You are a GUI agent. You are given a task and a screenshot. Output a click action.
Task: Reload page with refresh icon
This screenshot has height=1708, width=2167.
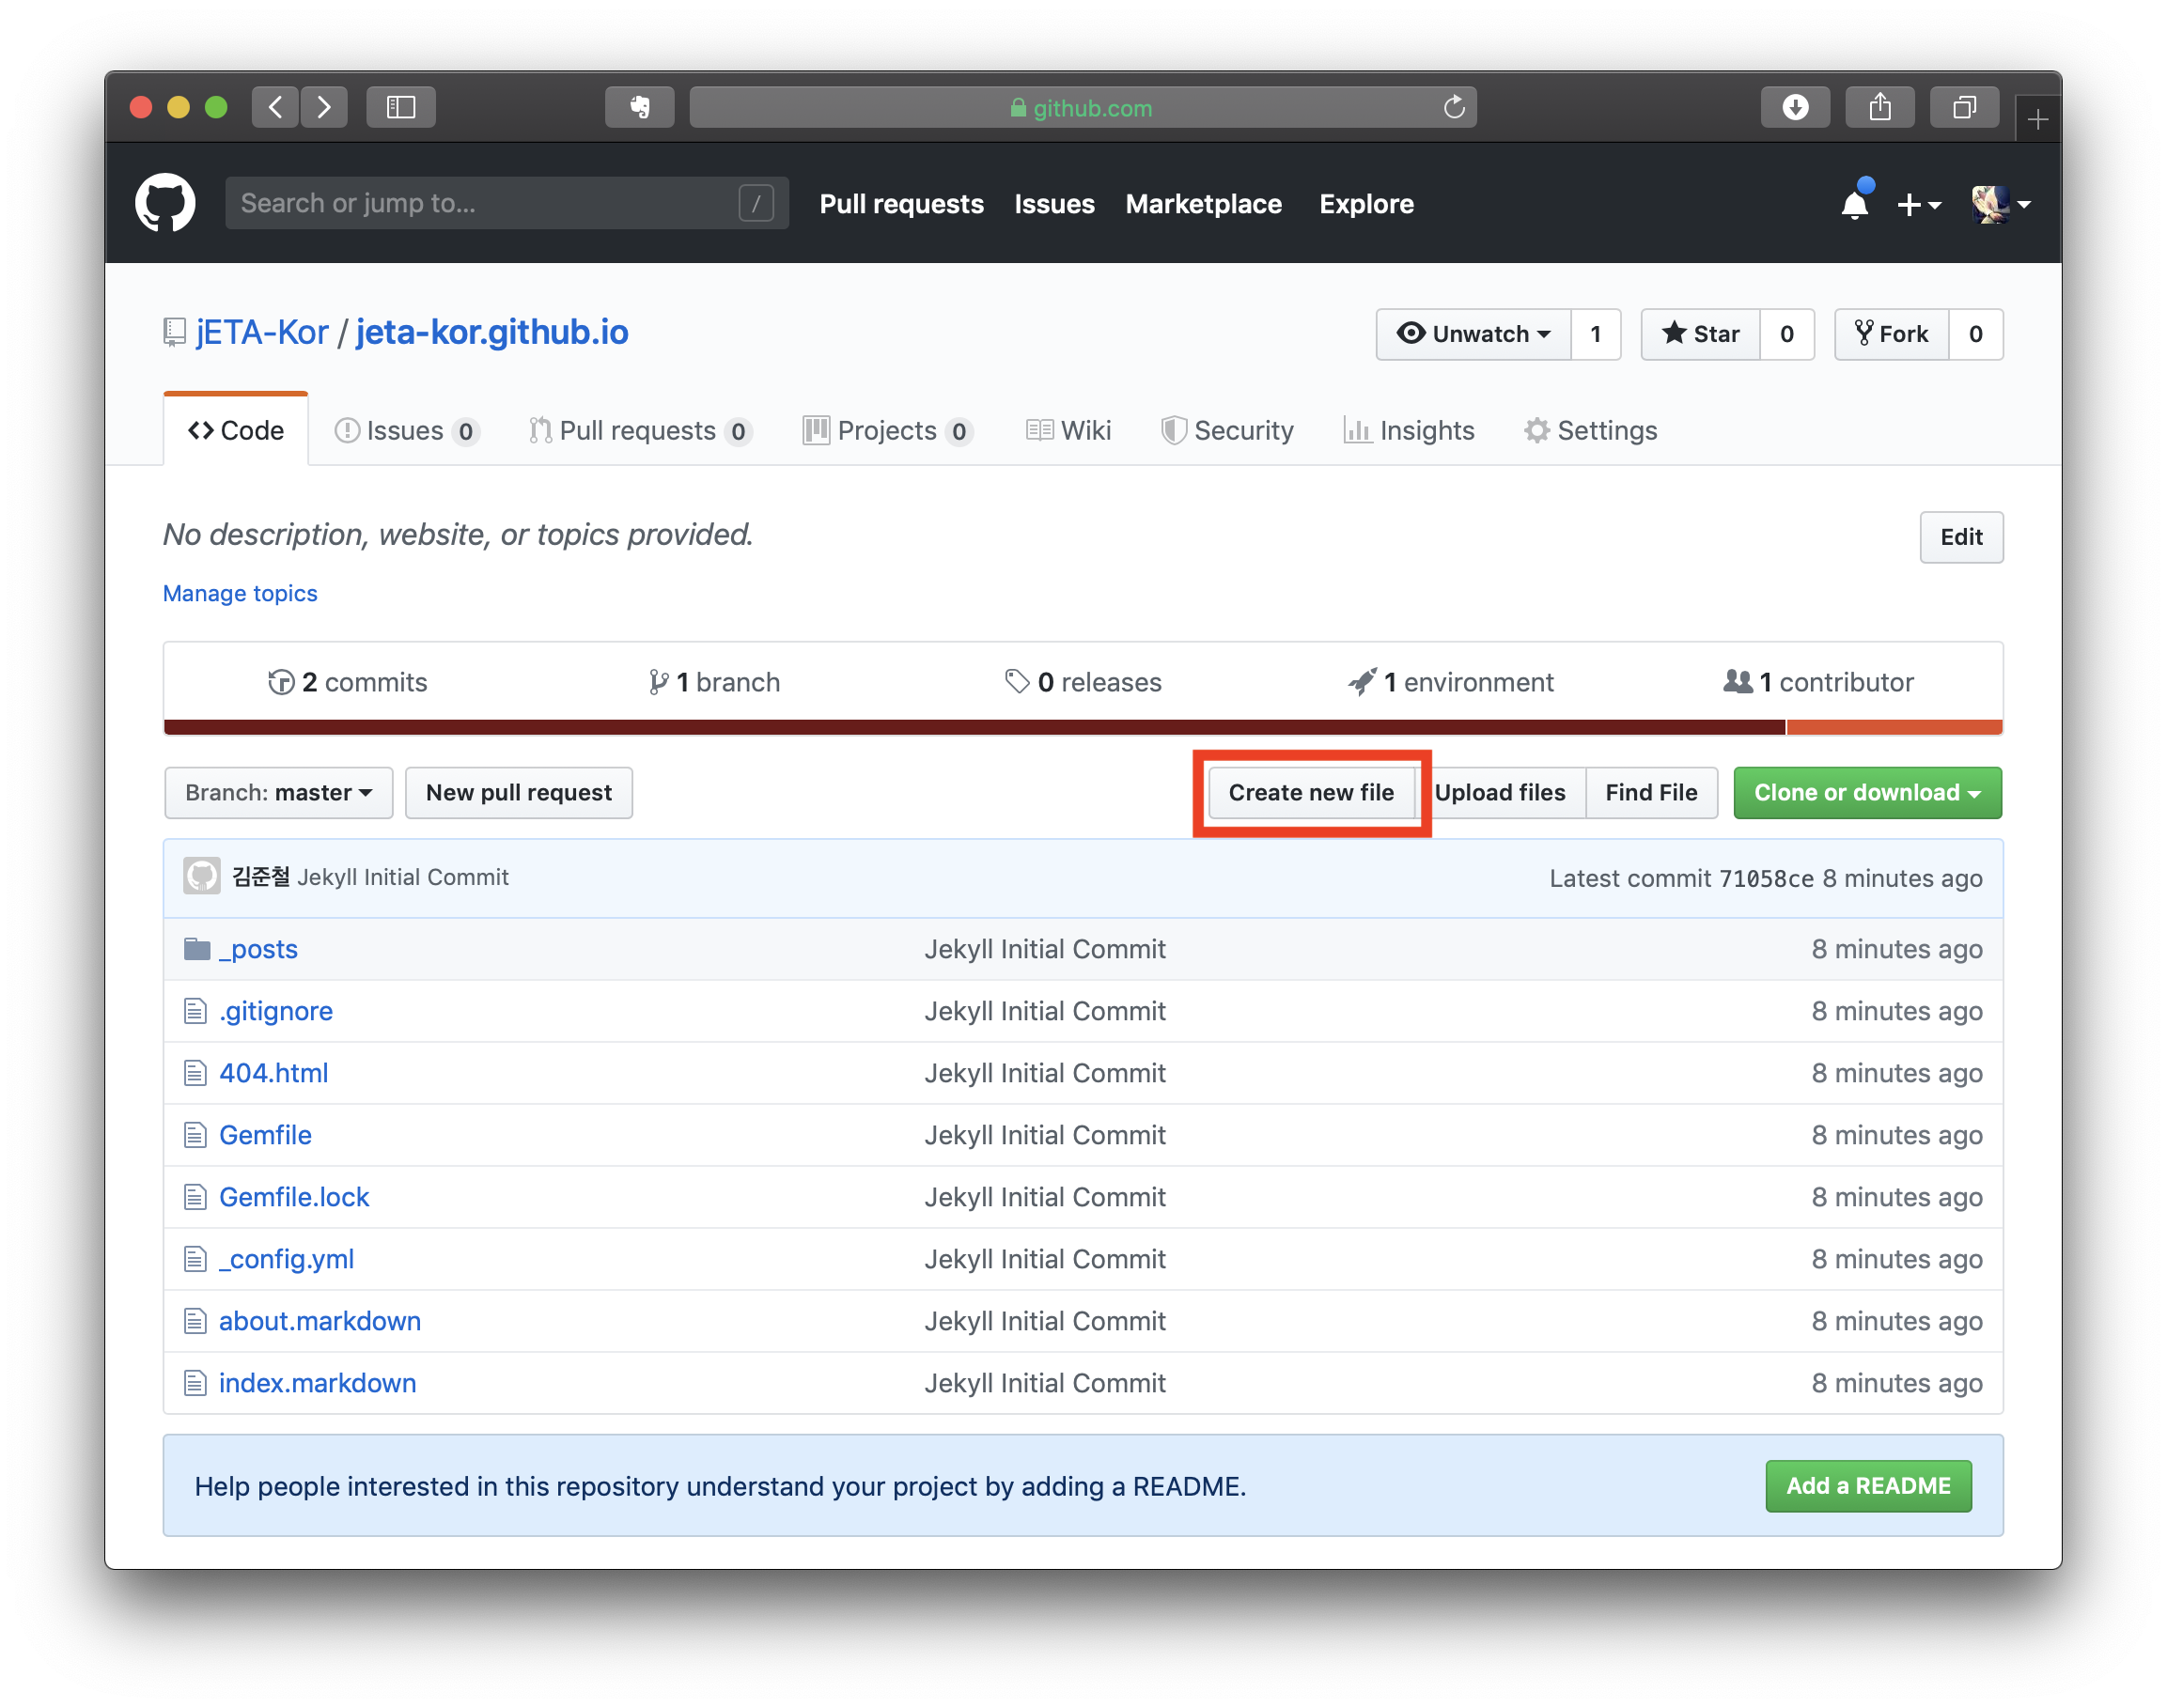[1454, 107]
